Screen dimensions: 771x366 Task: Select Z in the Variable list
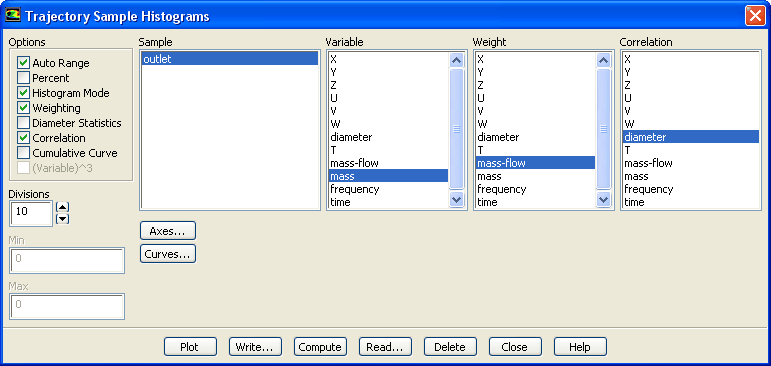coord(388,85)
